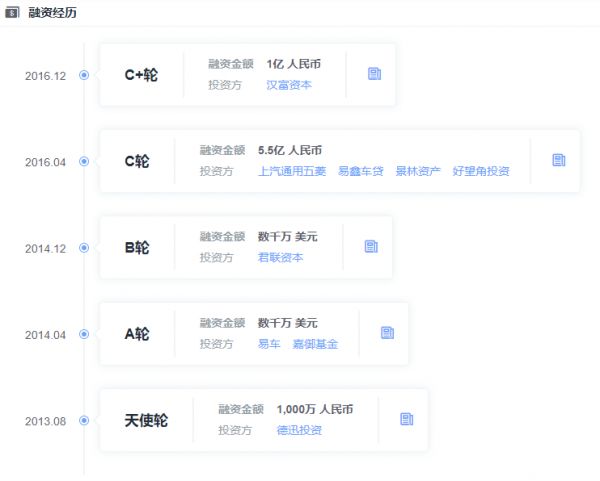The height and width of the screenshot is (481, 600).
Task: Select the 2013.08 timeline marker dot
Action: (84, 420)
